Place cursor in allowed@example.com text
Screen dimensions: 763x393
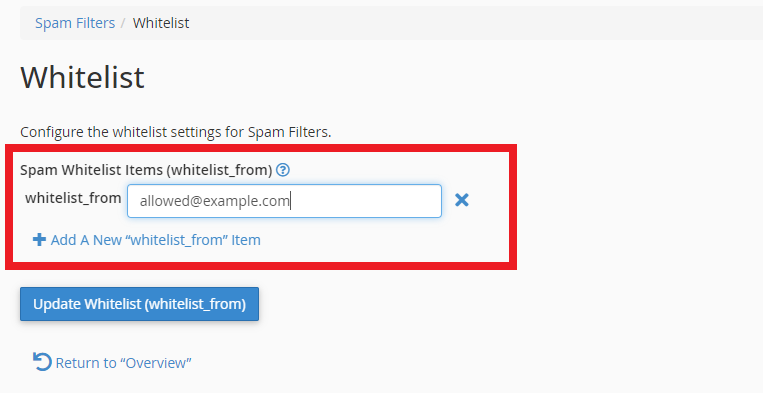coord(215,201)
